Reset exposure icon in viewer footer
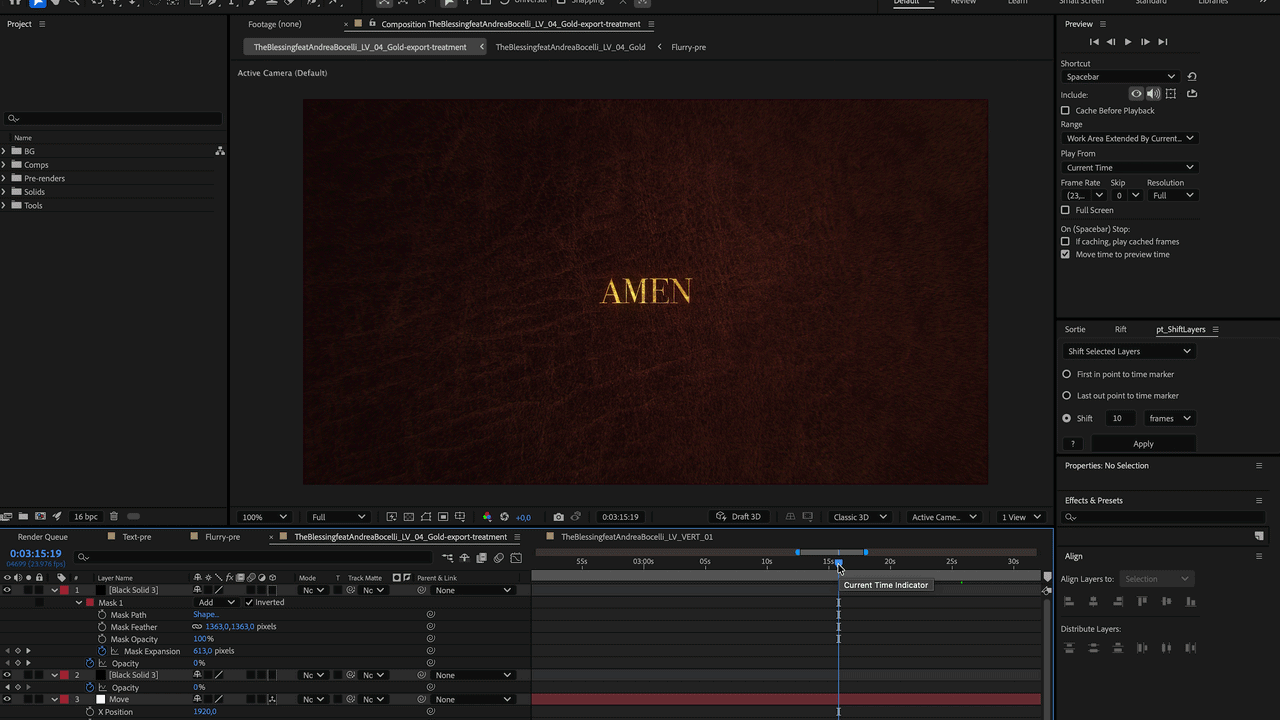The image size is (1280, 720). 504,517
